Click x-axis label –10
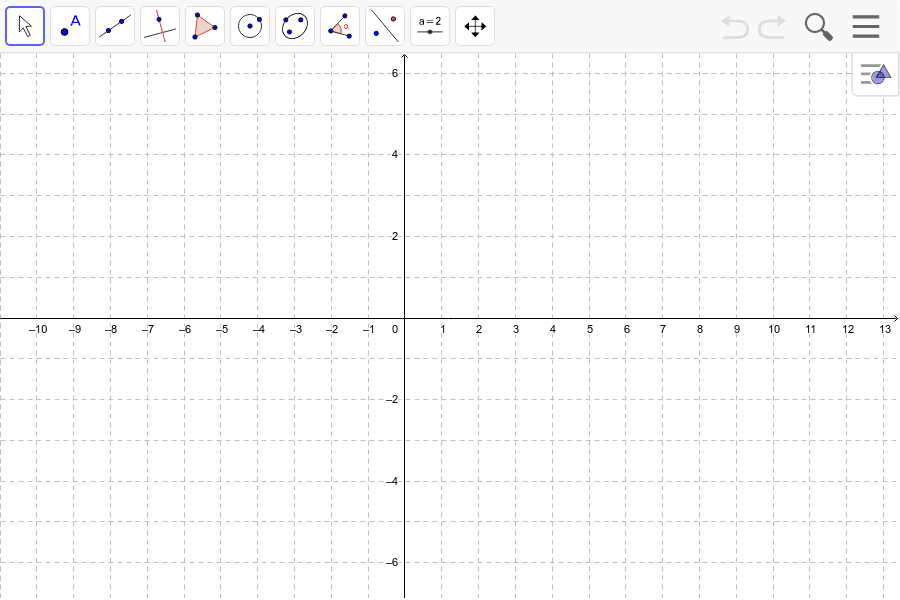900x600 pixels. coord(38,330)
